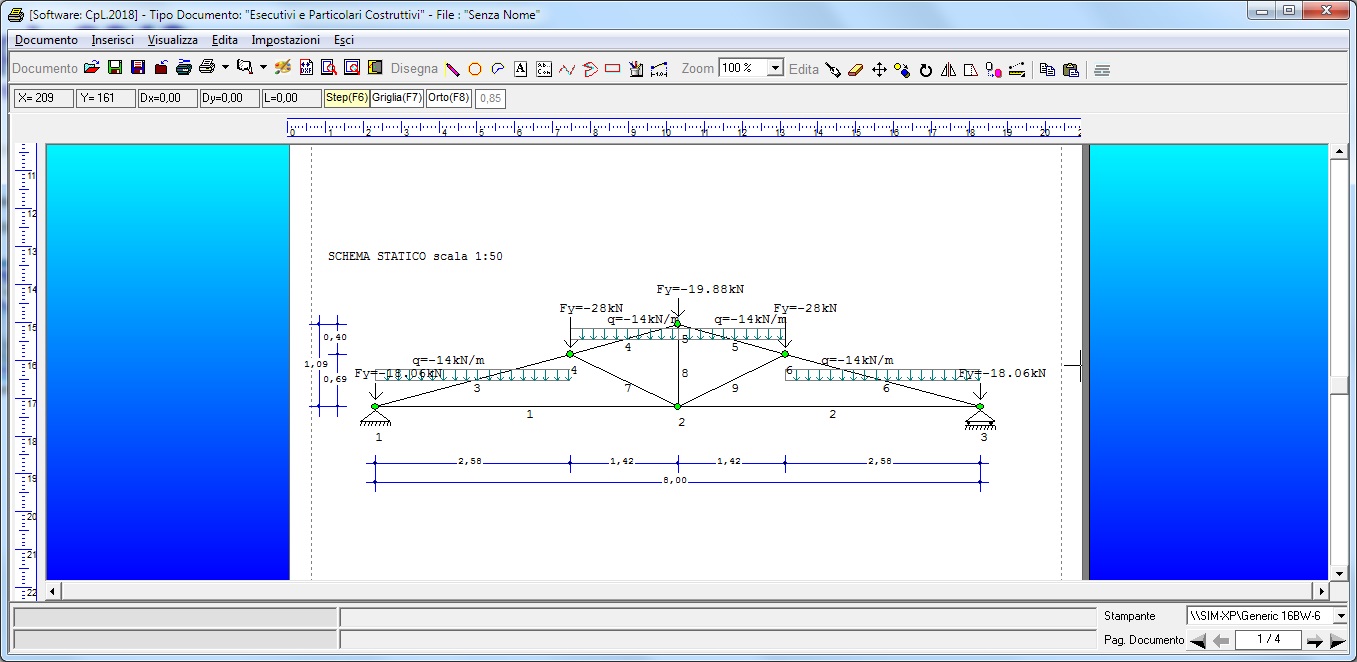Jump to the first document page

[x=1198, y=640]
